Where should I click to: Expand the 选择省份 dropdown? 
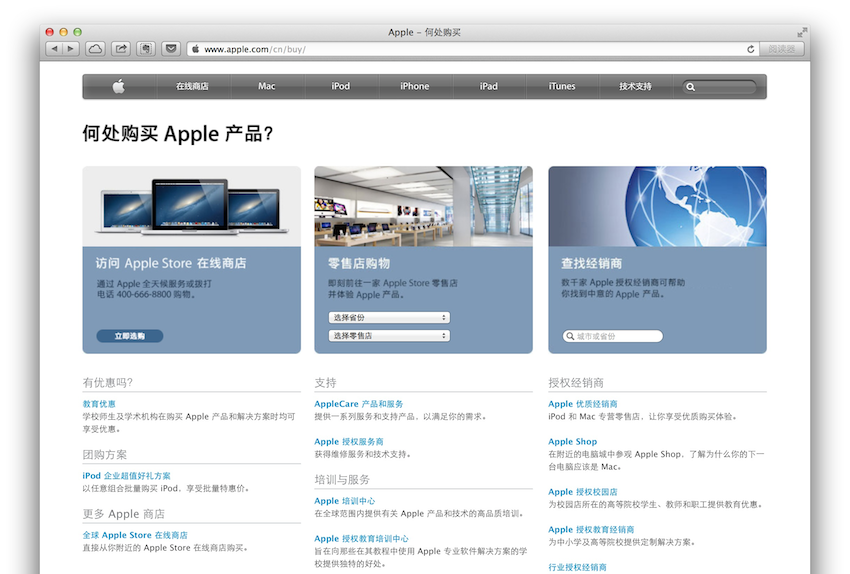[x=389, y=318]
